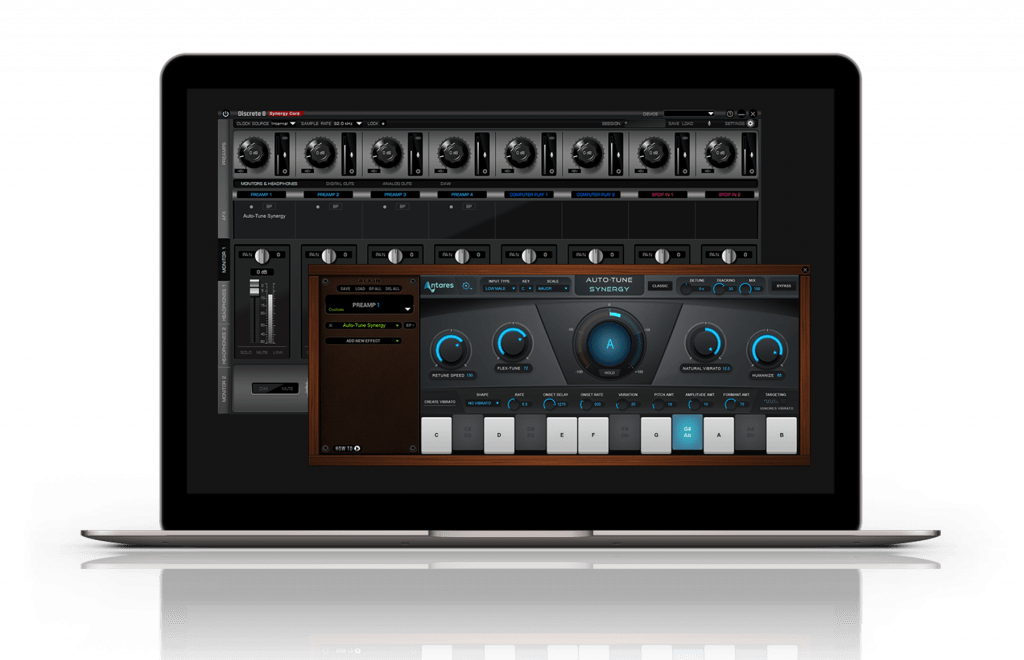Viewport: 1024px width, 660px height.
Task: Click Add New Effect in the rack
Action: tap(363, 341)
